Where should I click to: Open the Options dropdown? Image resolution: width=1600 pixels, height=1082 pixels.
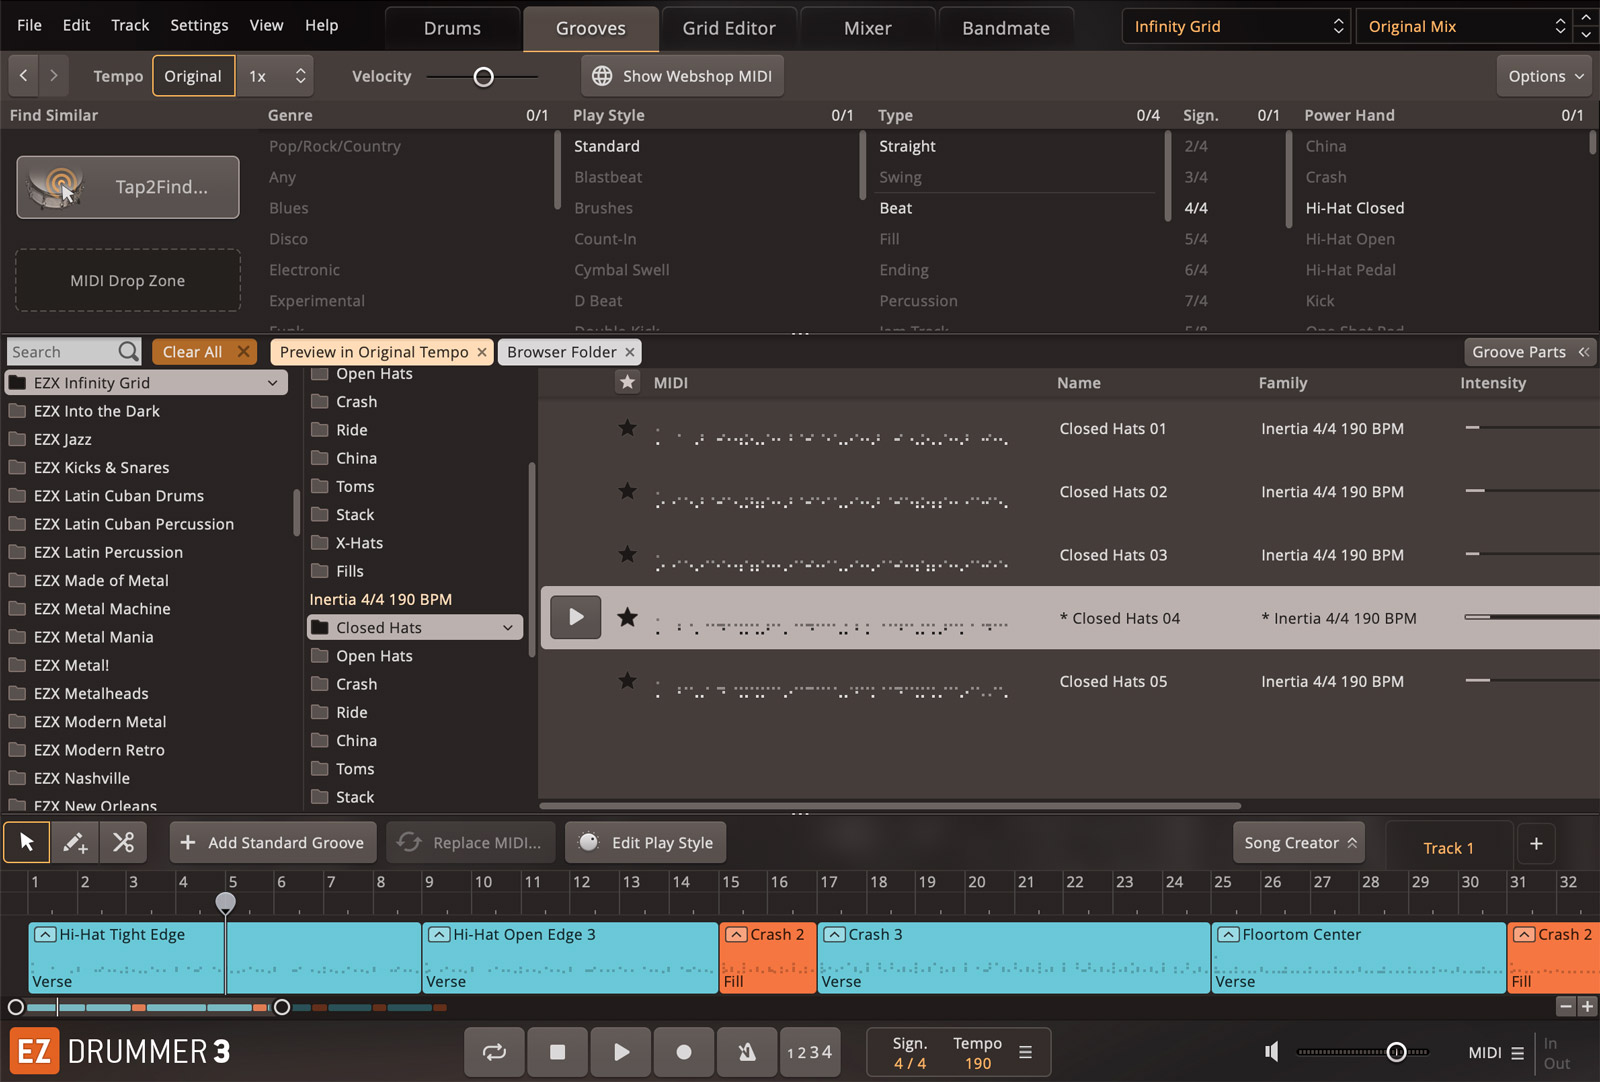pos(1546,76)
